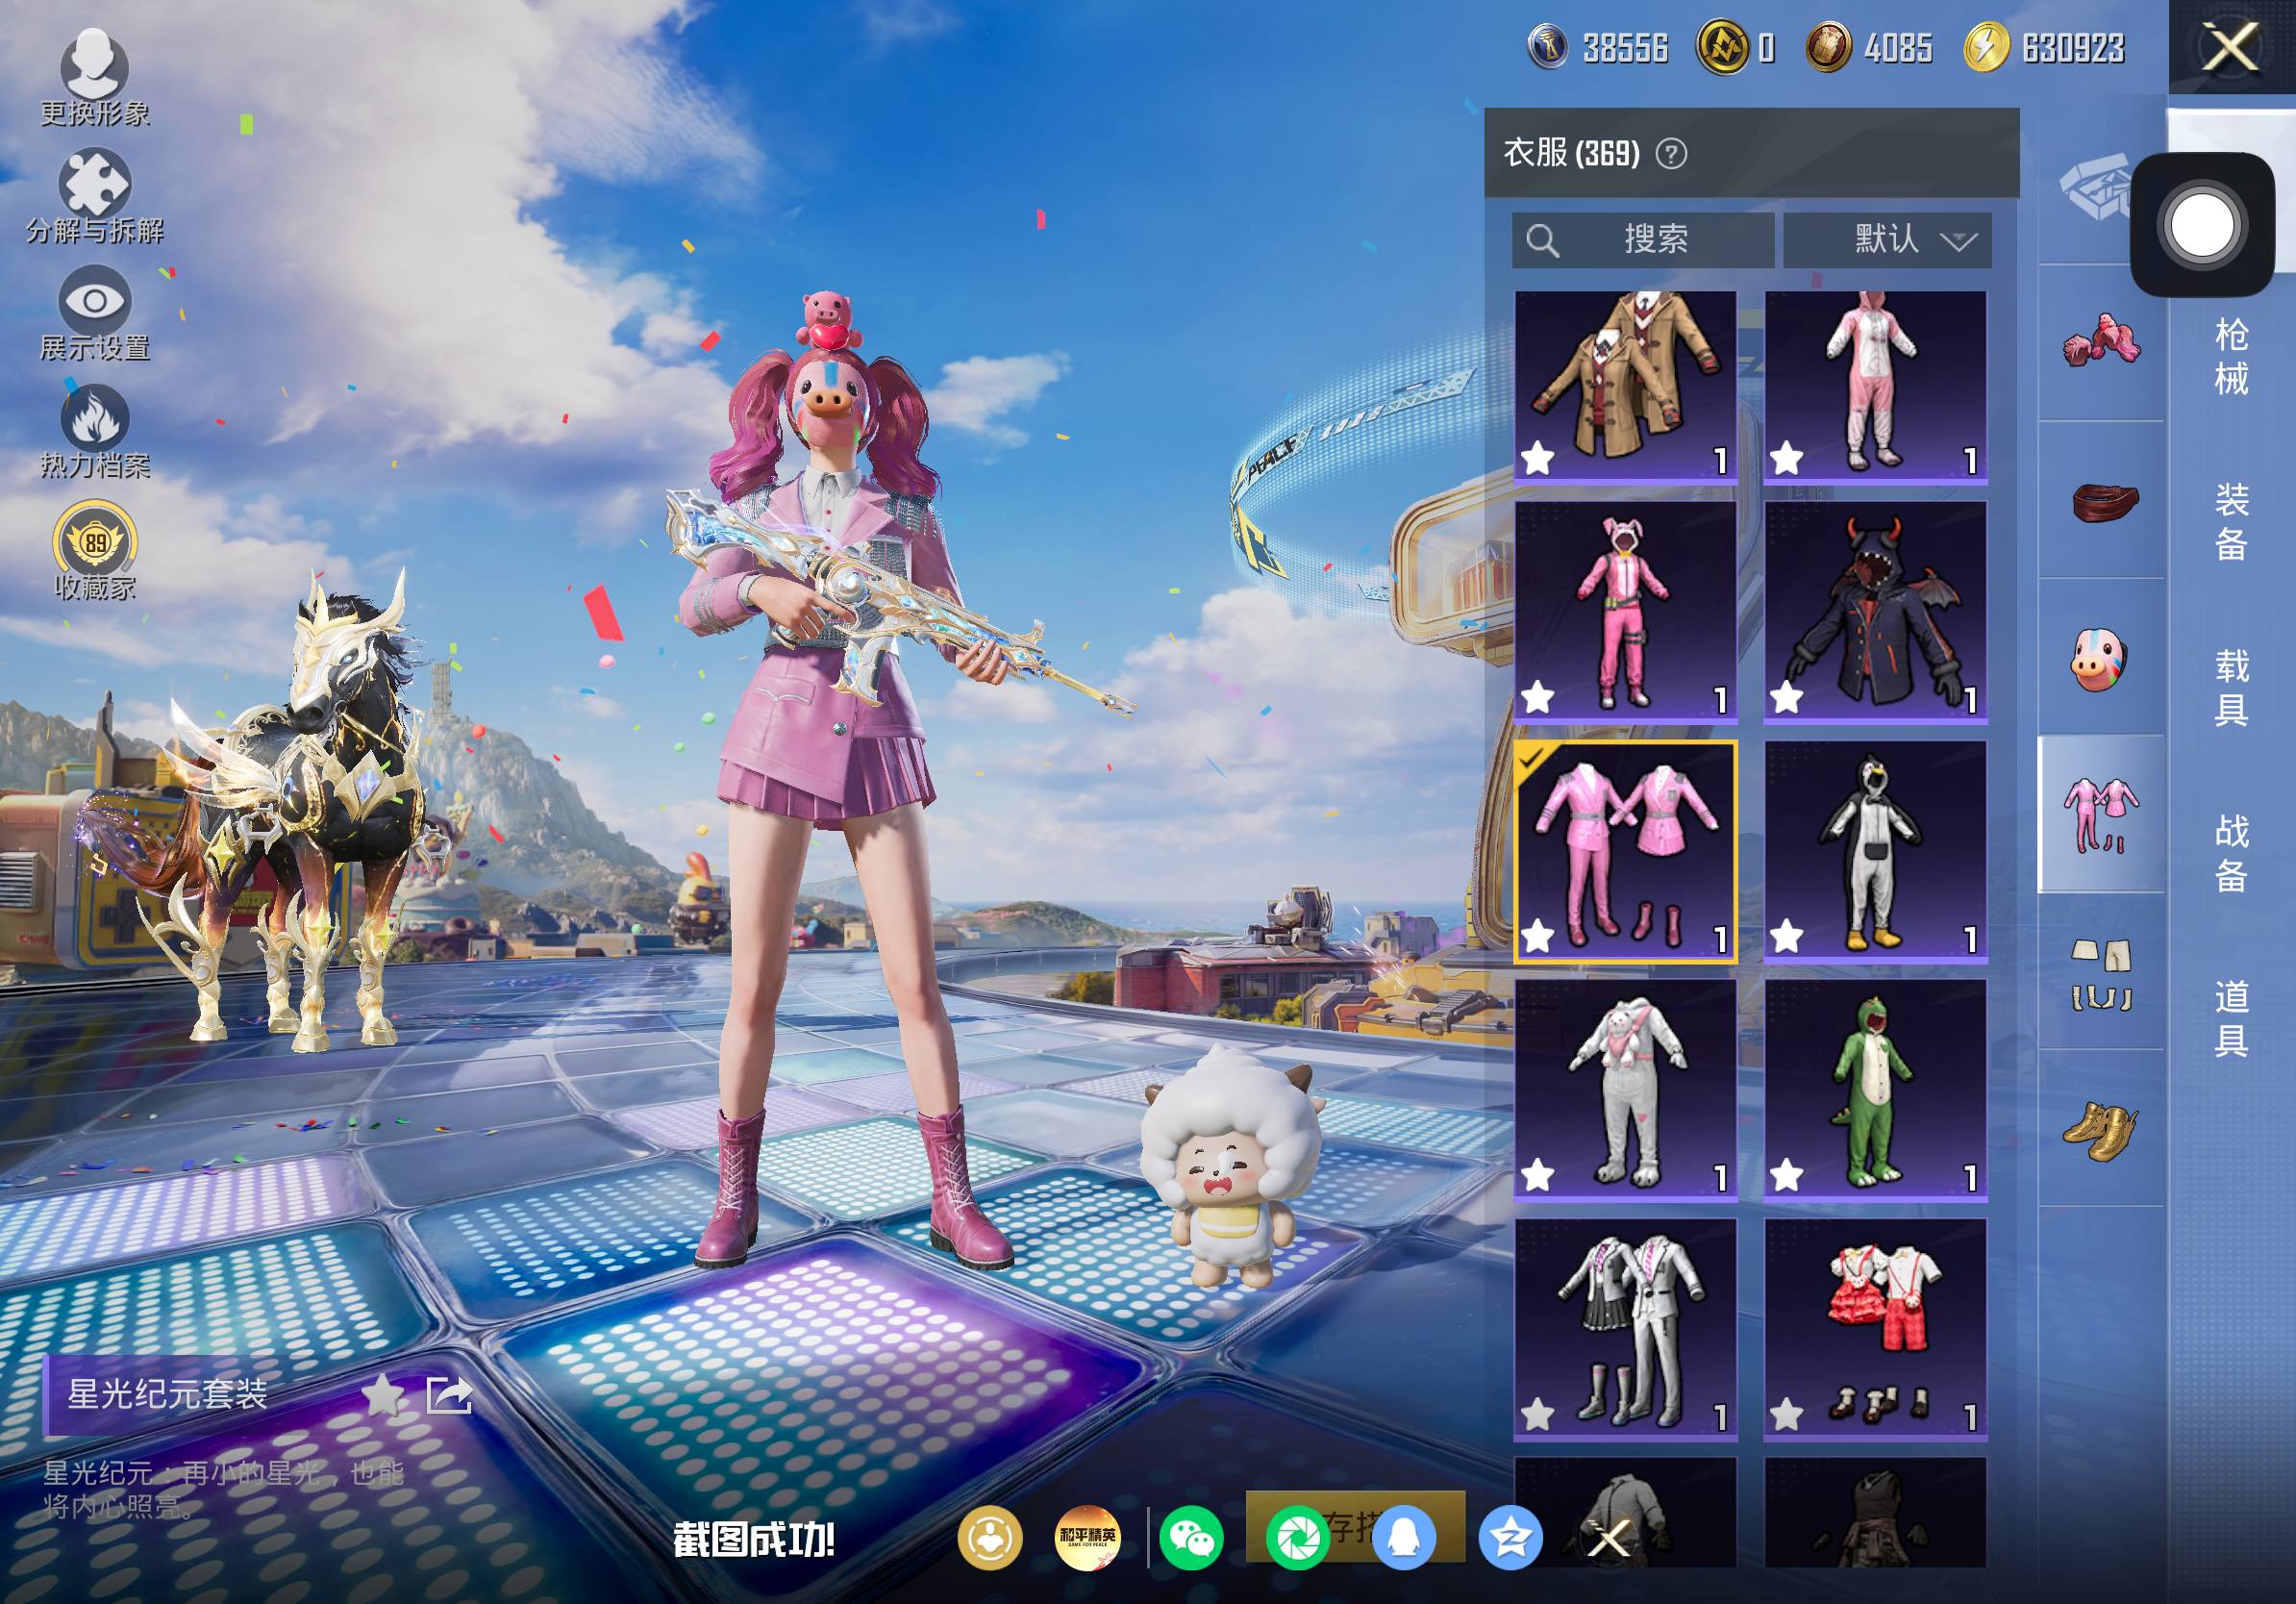This screenshot has width=2296, height=1604.
Task: Tap the white sheep companion pet
Action: 1232,1166
